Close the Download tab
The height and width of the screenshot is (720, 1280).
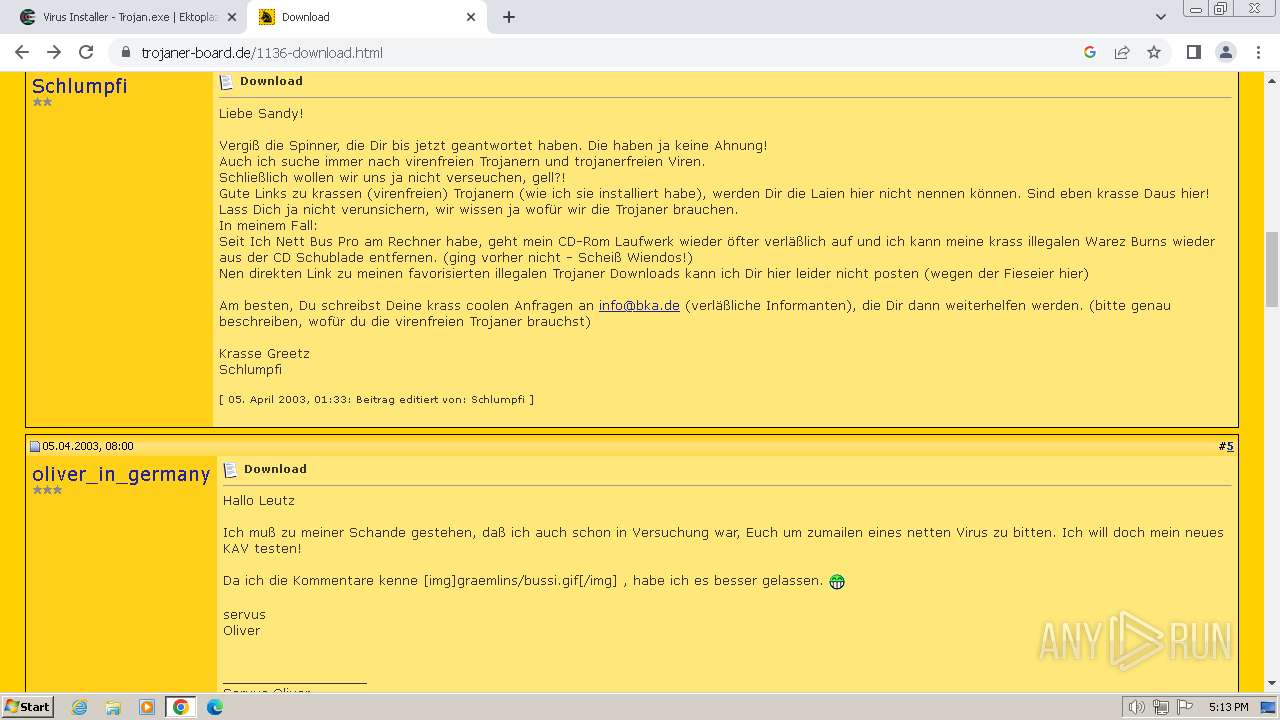(471, 17)
